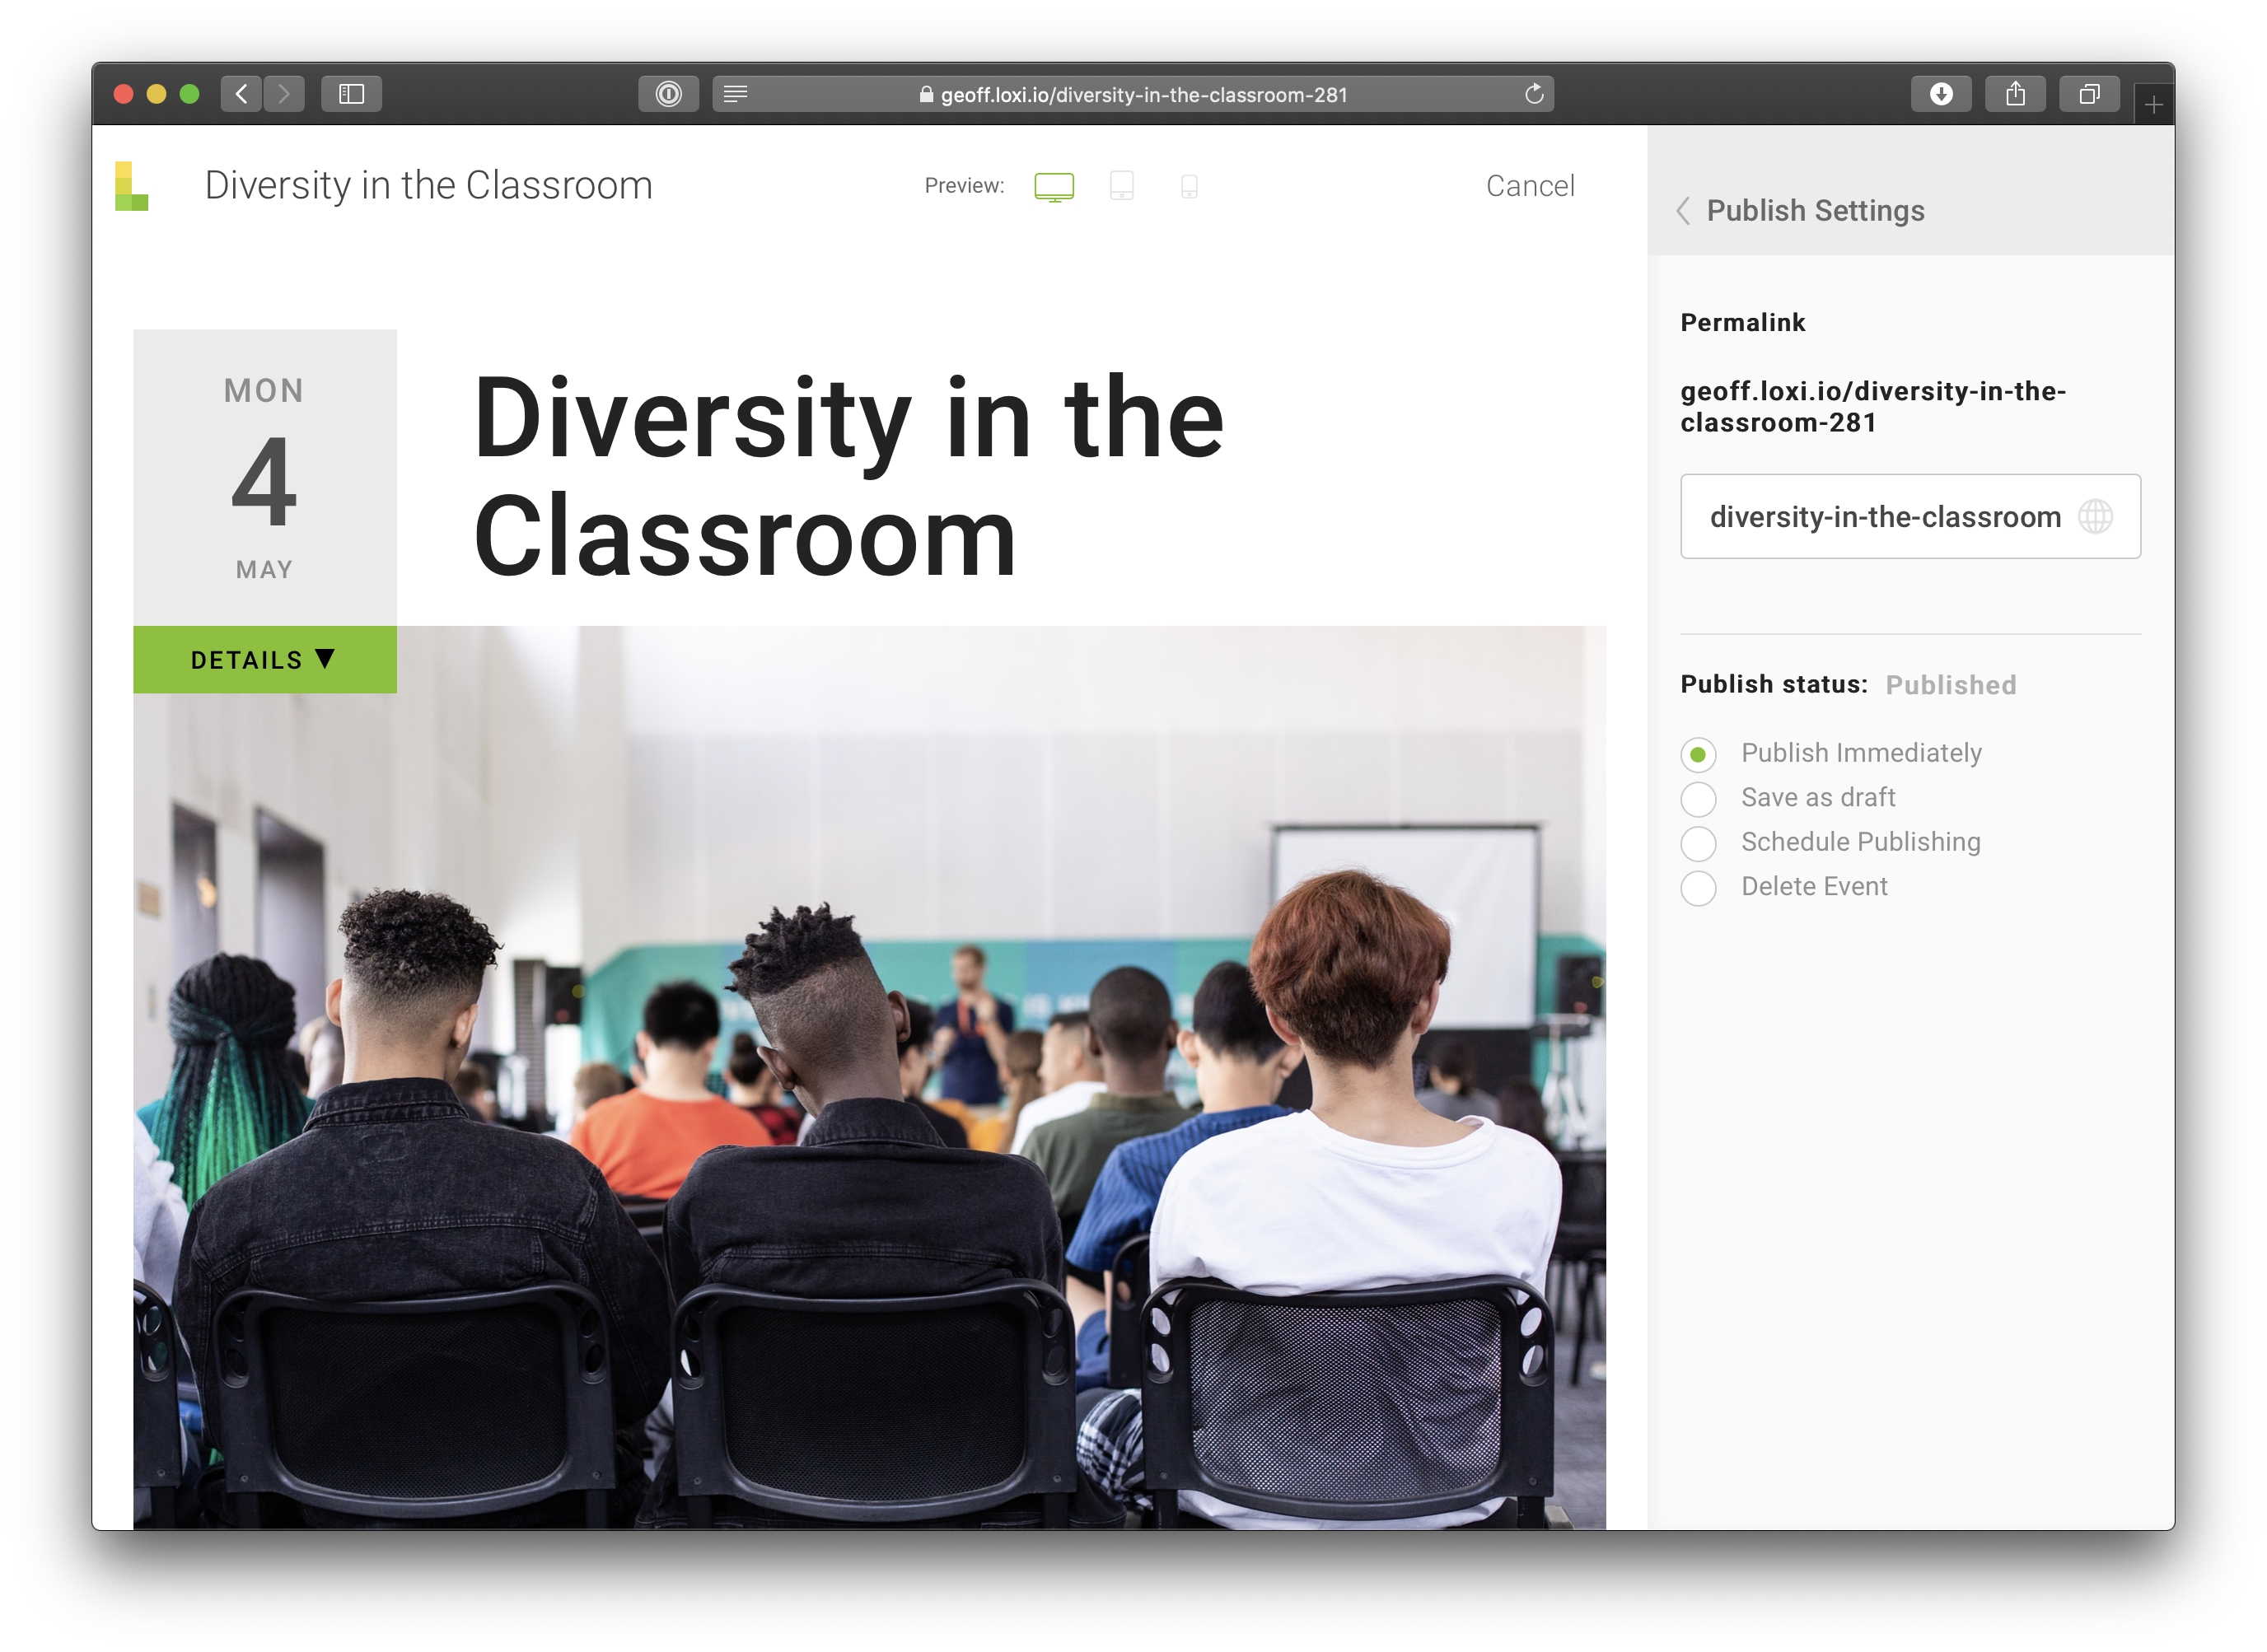Screen dimensions: 2267x1652
Task: Click the 'Permalink' section label
Action: pos(1743,323)
